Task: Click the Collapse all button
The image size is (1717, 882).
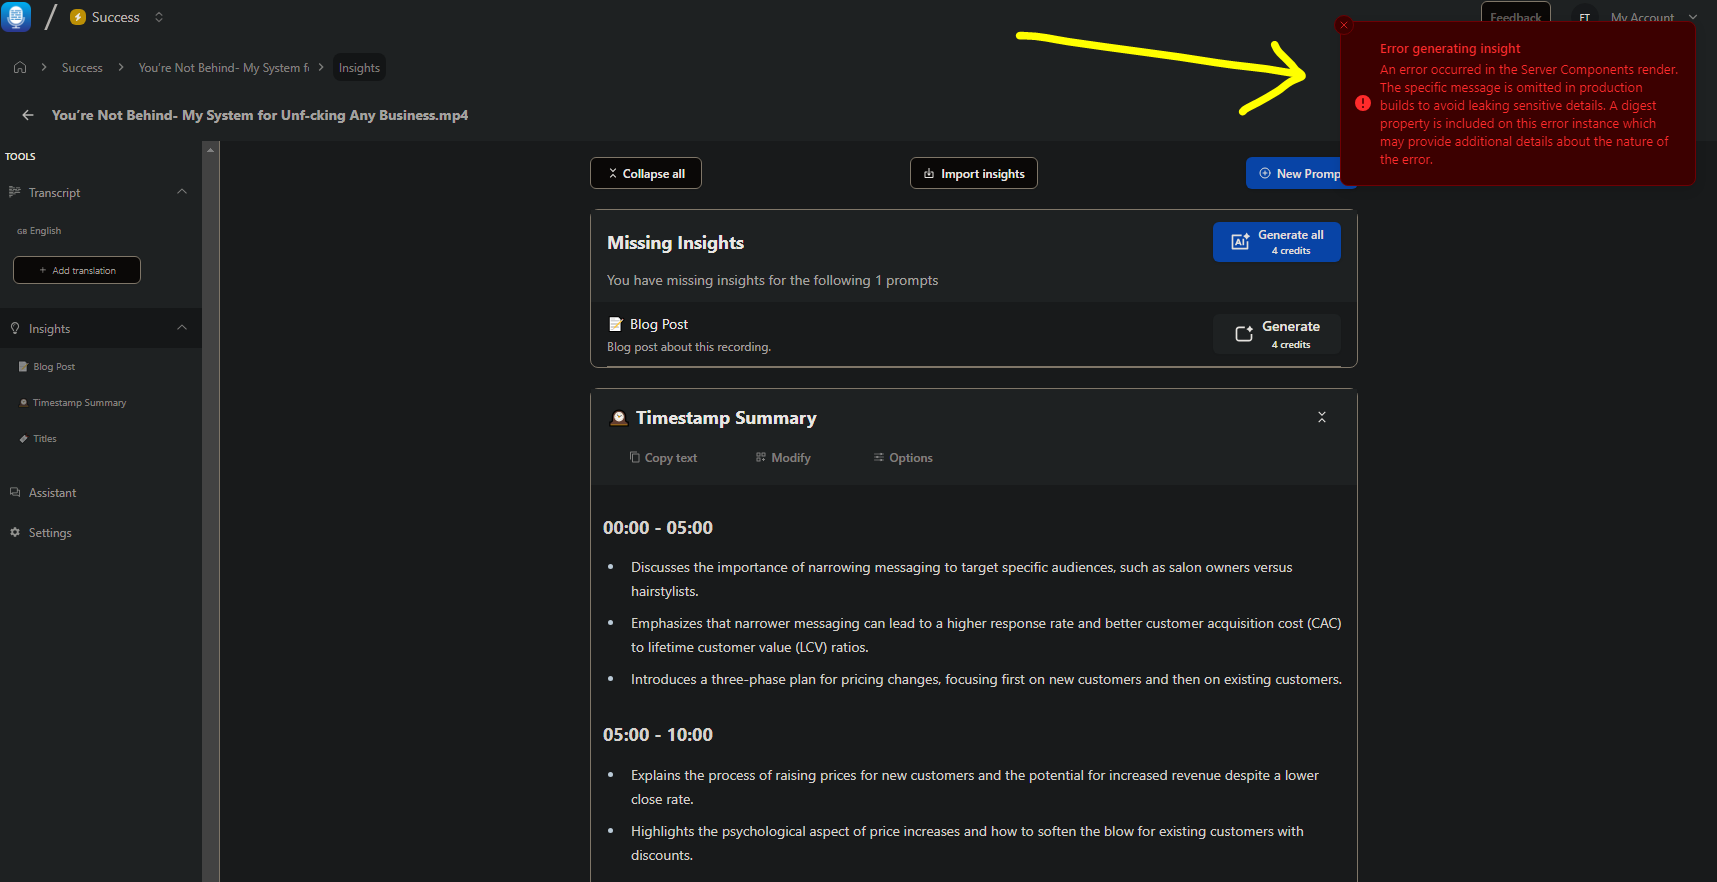Action: pos(646,173)
